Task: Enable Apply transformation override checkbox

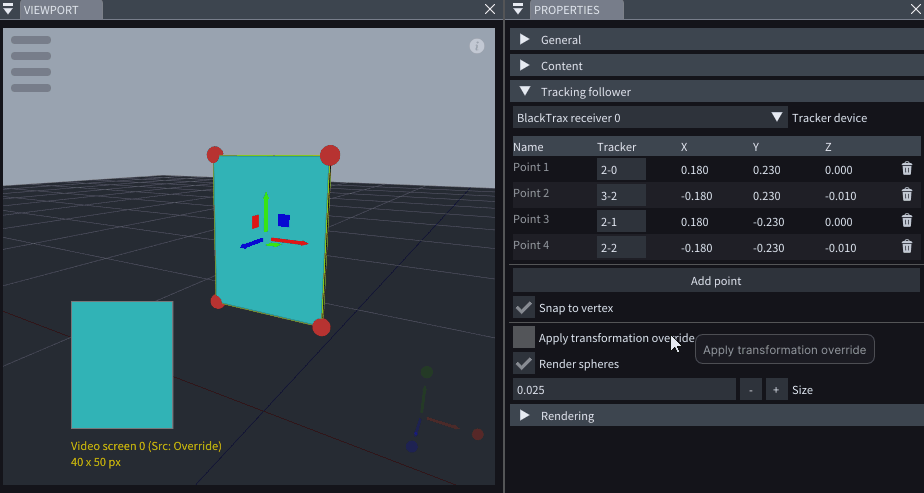Action: pos(524,337)
